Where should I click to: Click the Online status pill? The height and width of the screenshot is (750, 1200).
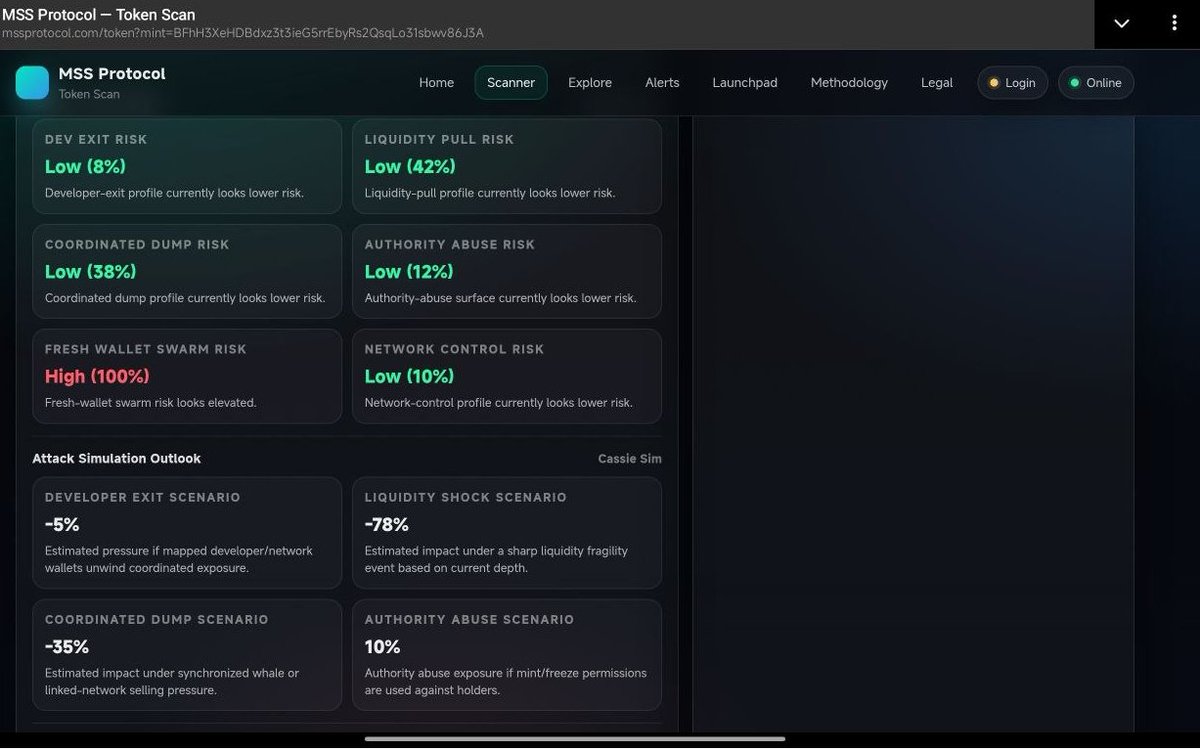1096,83
